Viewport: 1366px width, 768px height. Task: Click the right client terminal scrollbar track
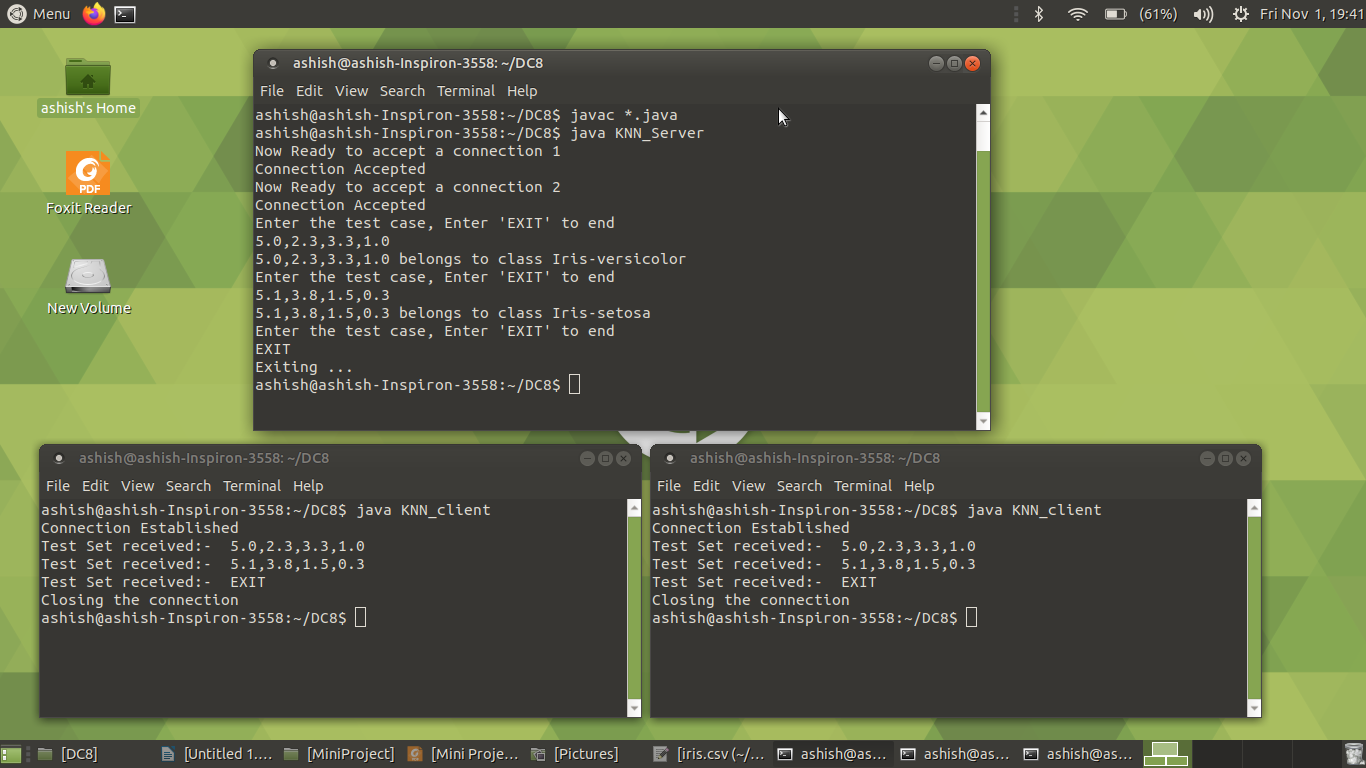pyautogui.click(x=1255, y=608)
